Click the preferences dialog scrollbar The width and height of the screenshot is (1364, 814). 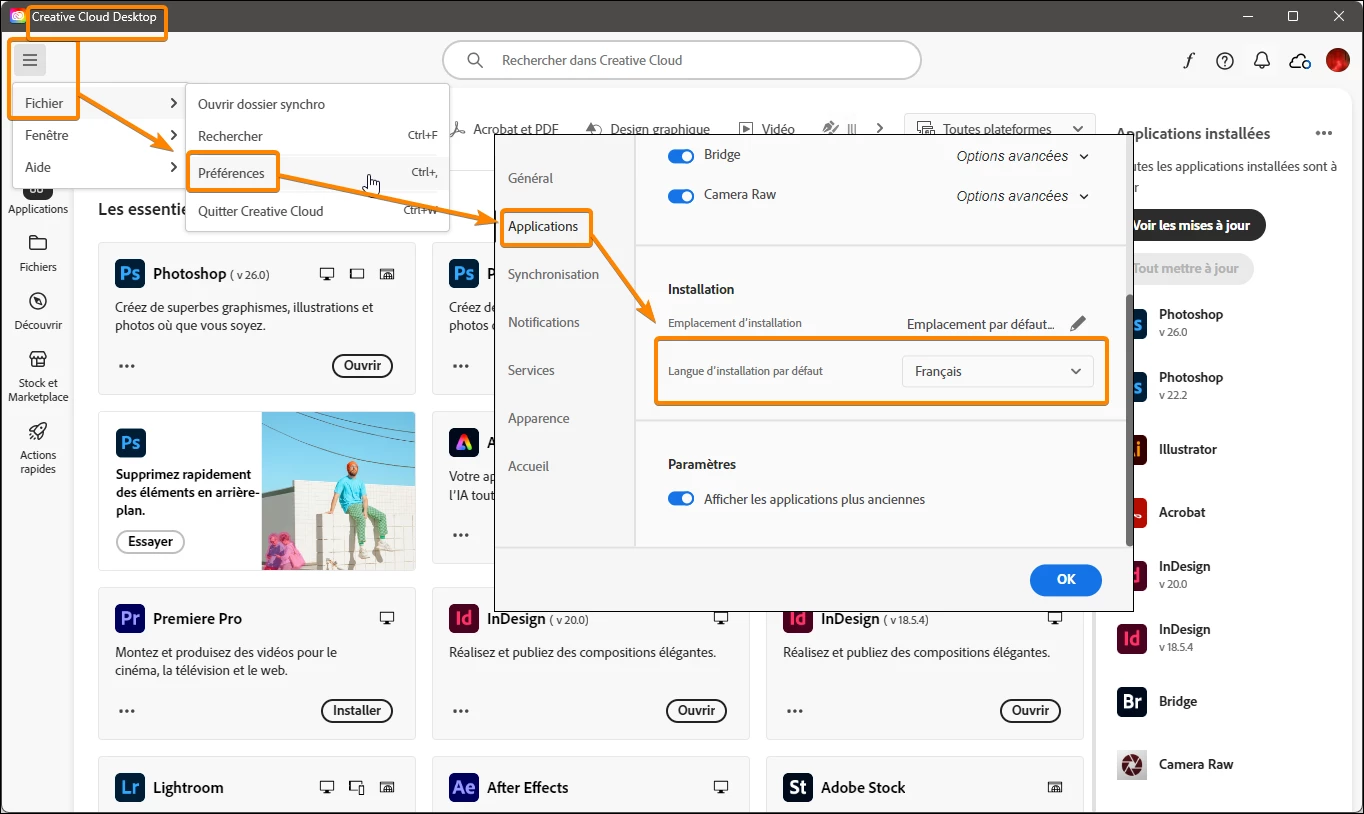click(x=1130, y=420)
